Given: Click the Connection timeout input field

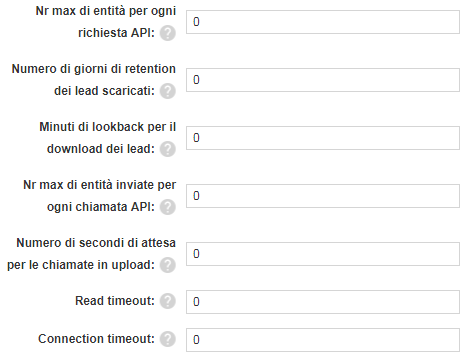Looking at the screenshot, I should [x=323, y=340].
